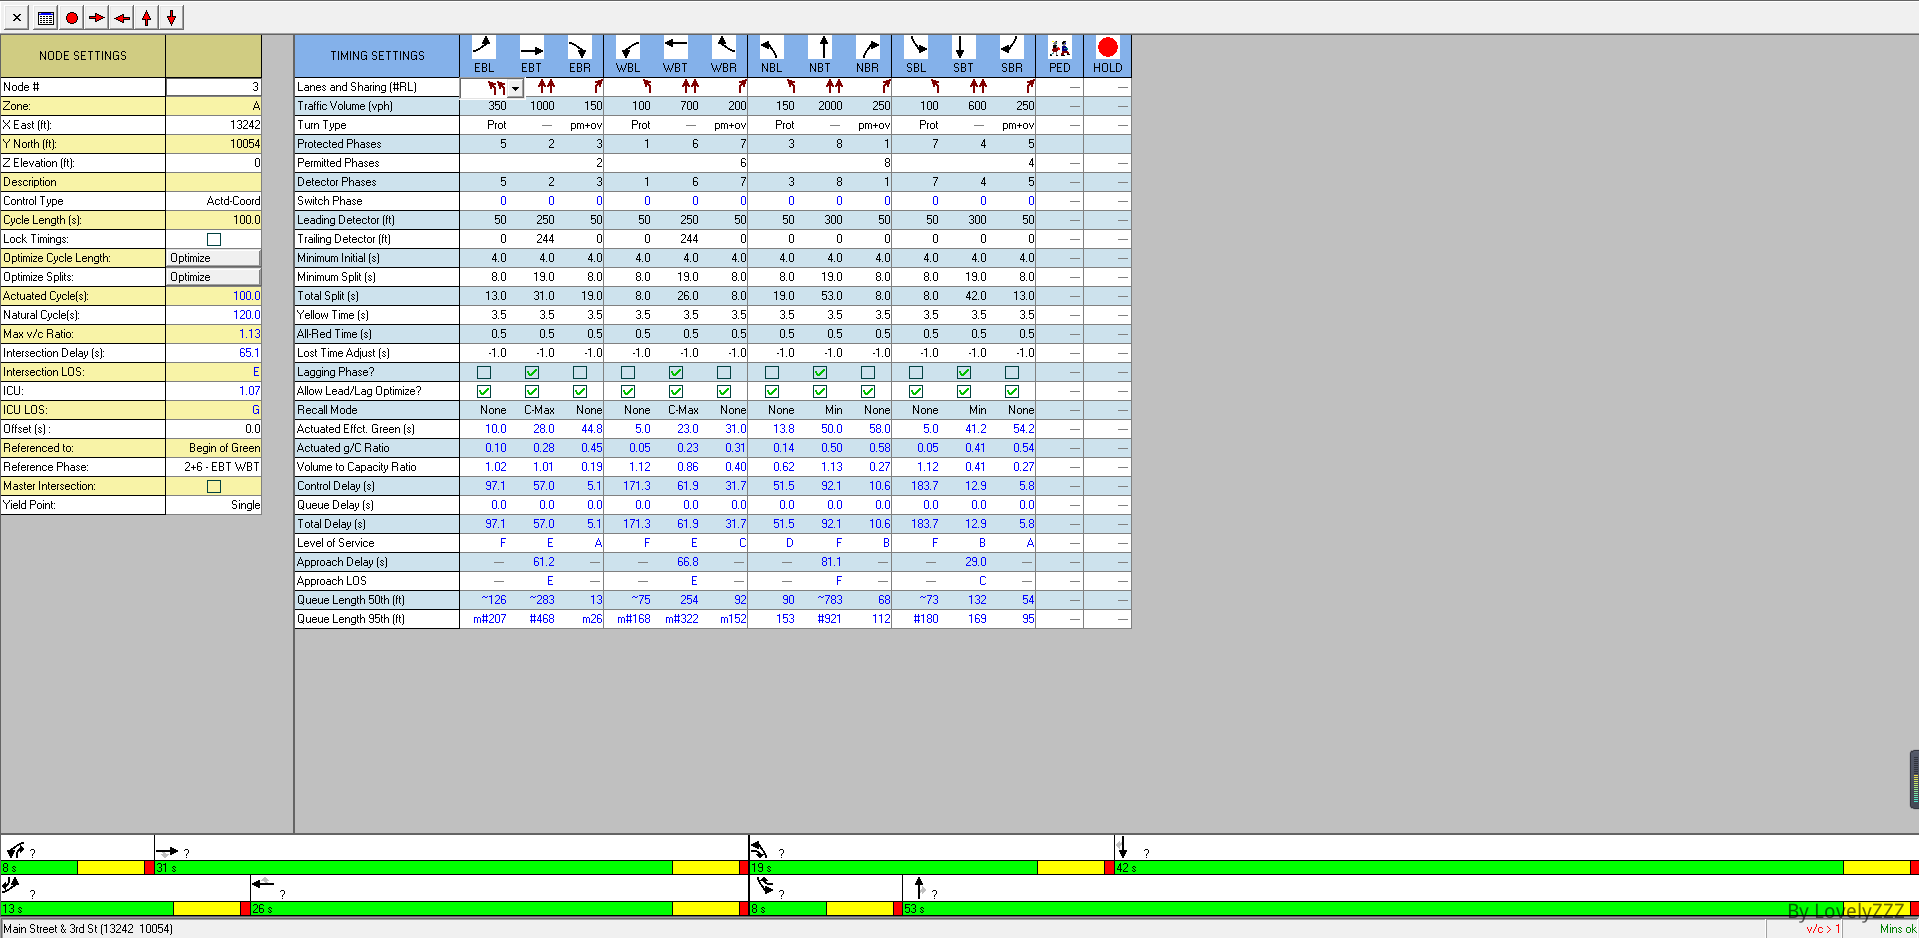This screenshot has height=938, width=1919.
Task: Click the red circle node toolbar icon
Action: pos(72,18)
